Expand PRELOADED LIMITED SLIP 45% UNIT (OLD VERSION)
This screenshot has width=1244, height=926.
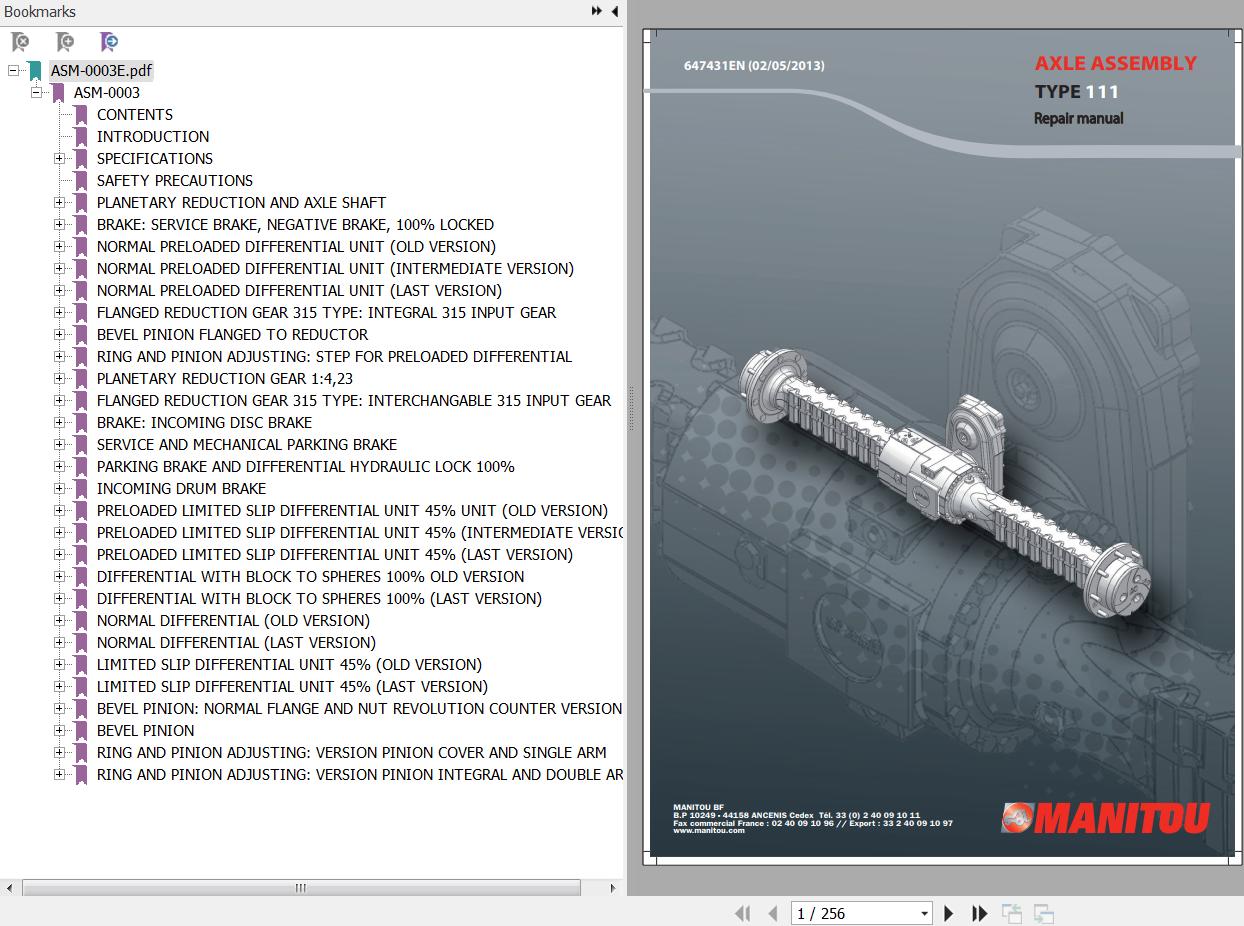tap(59, 510)
